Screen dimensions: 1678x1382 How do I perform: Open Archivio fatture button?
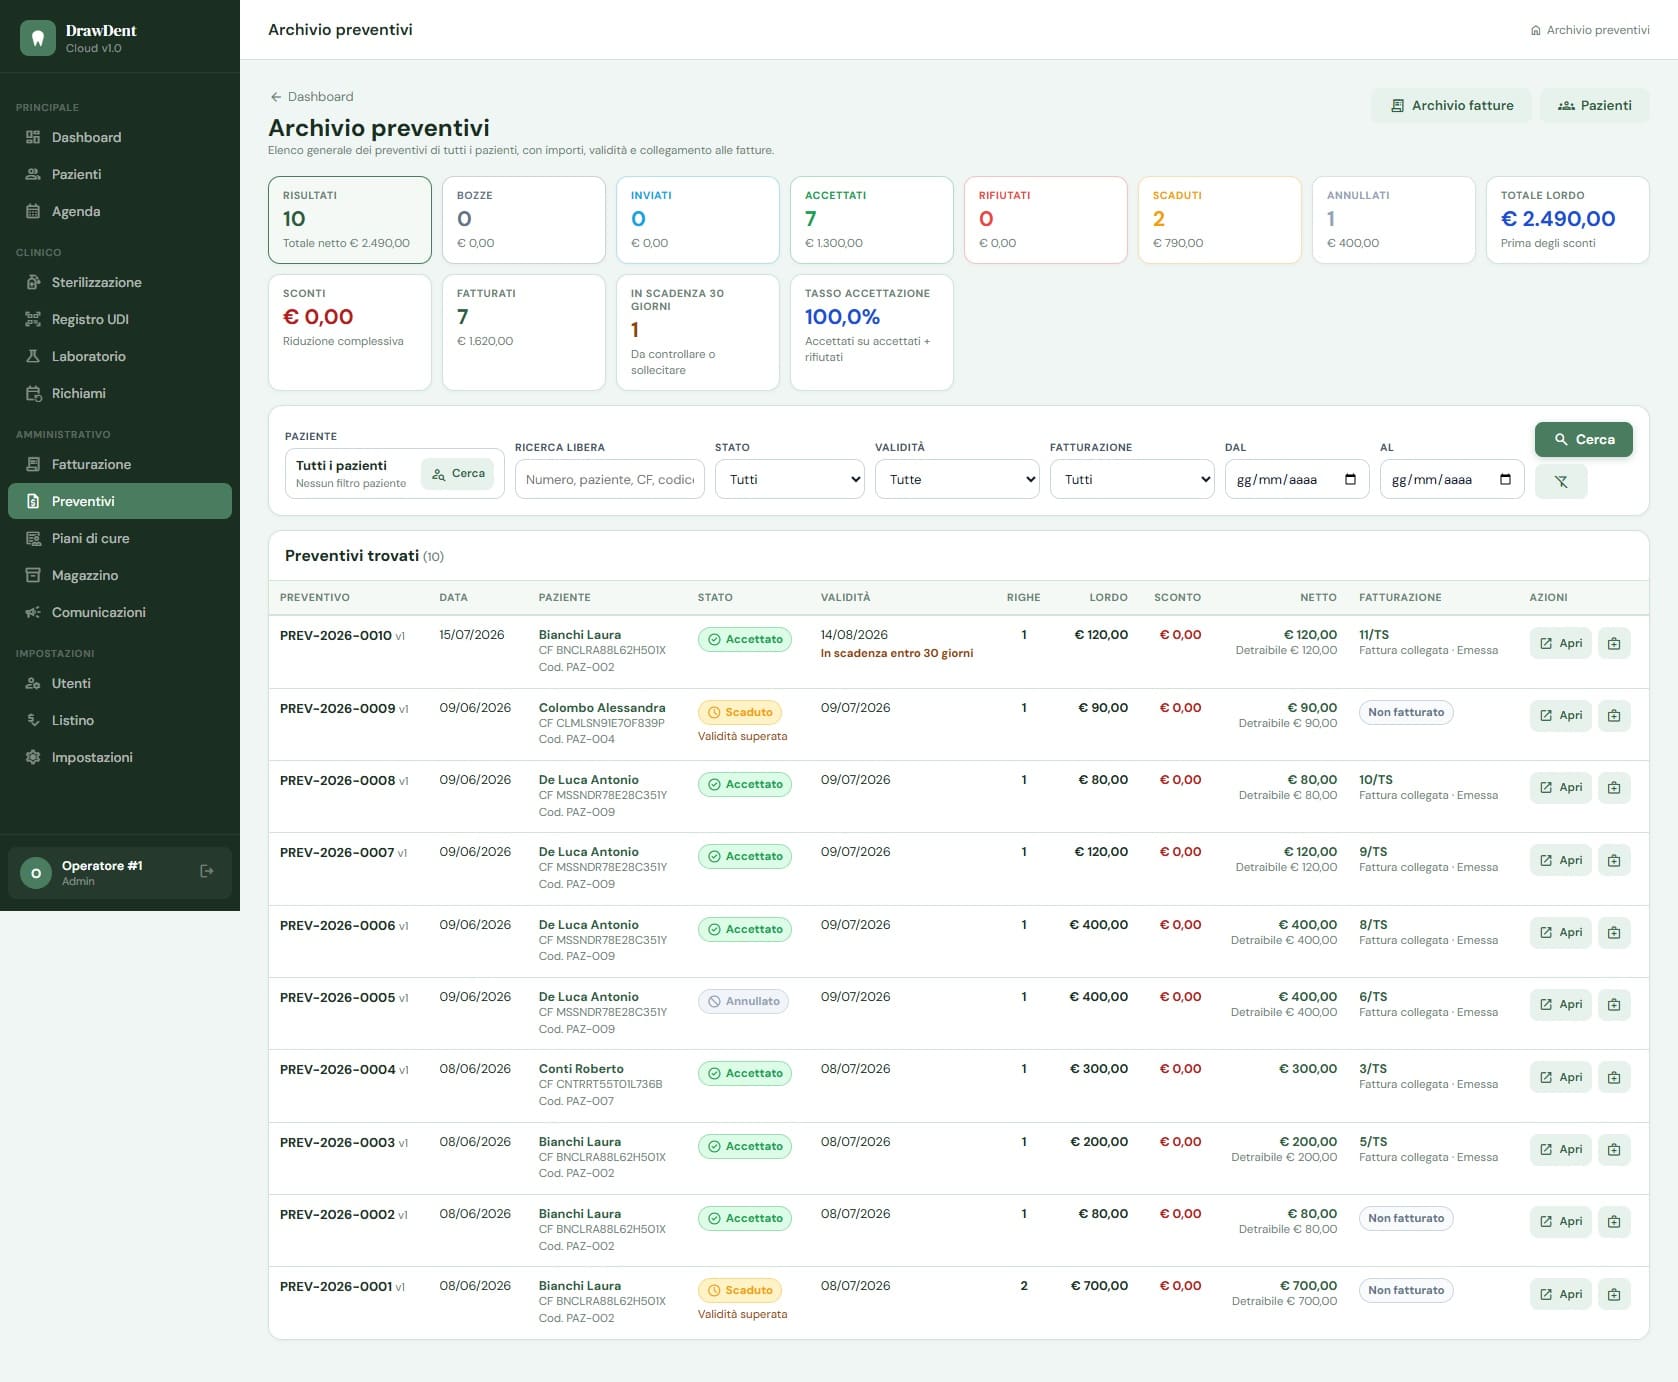pos(1451,105)
